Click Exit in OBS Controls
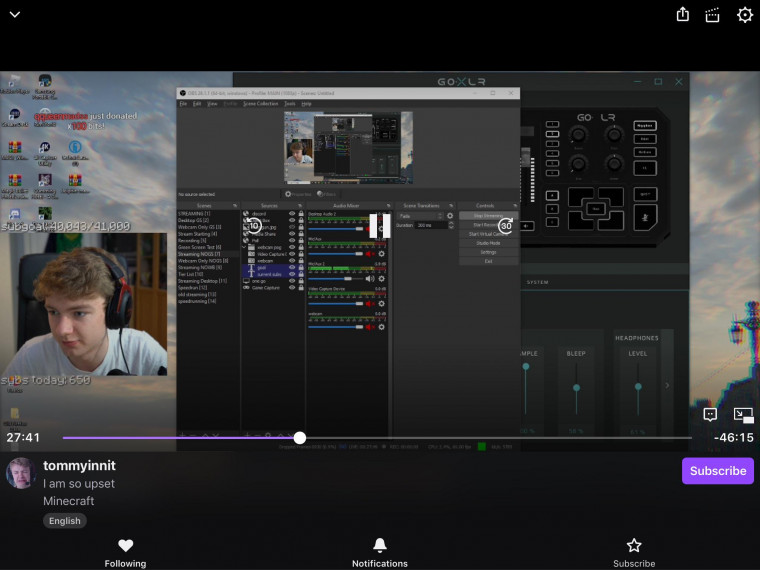Screen dimensions: 760x570 (x=488, y=261)
